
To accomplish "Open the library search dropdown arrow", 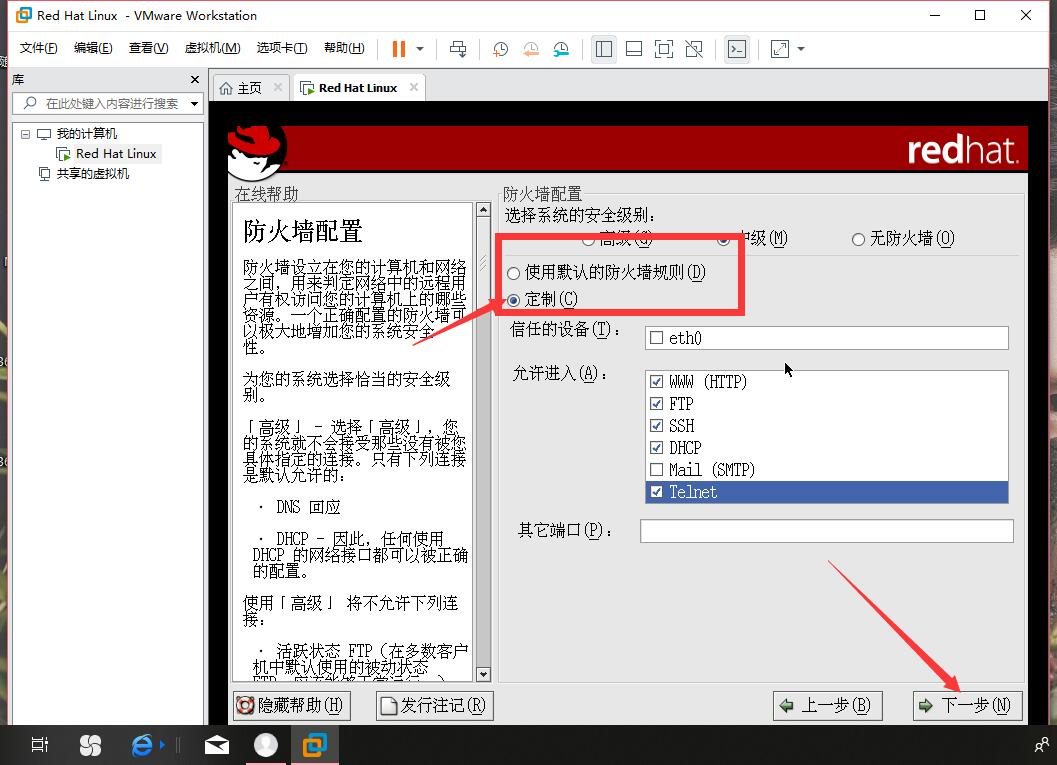I will point(194,103).
